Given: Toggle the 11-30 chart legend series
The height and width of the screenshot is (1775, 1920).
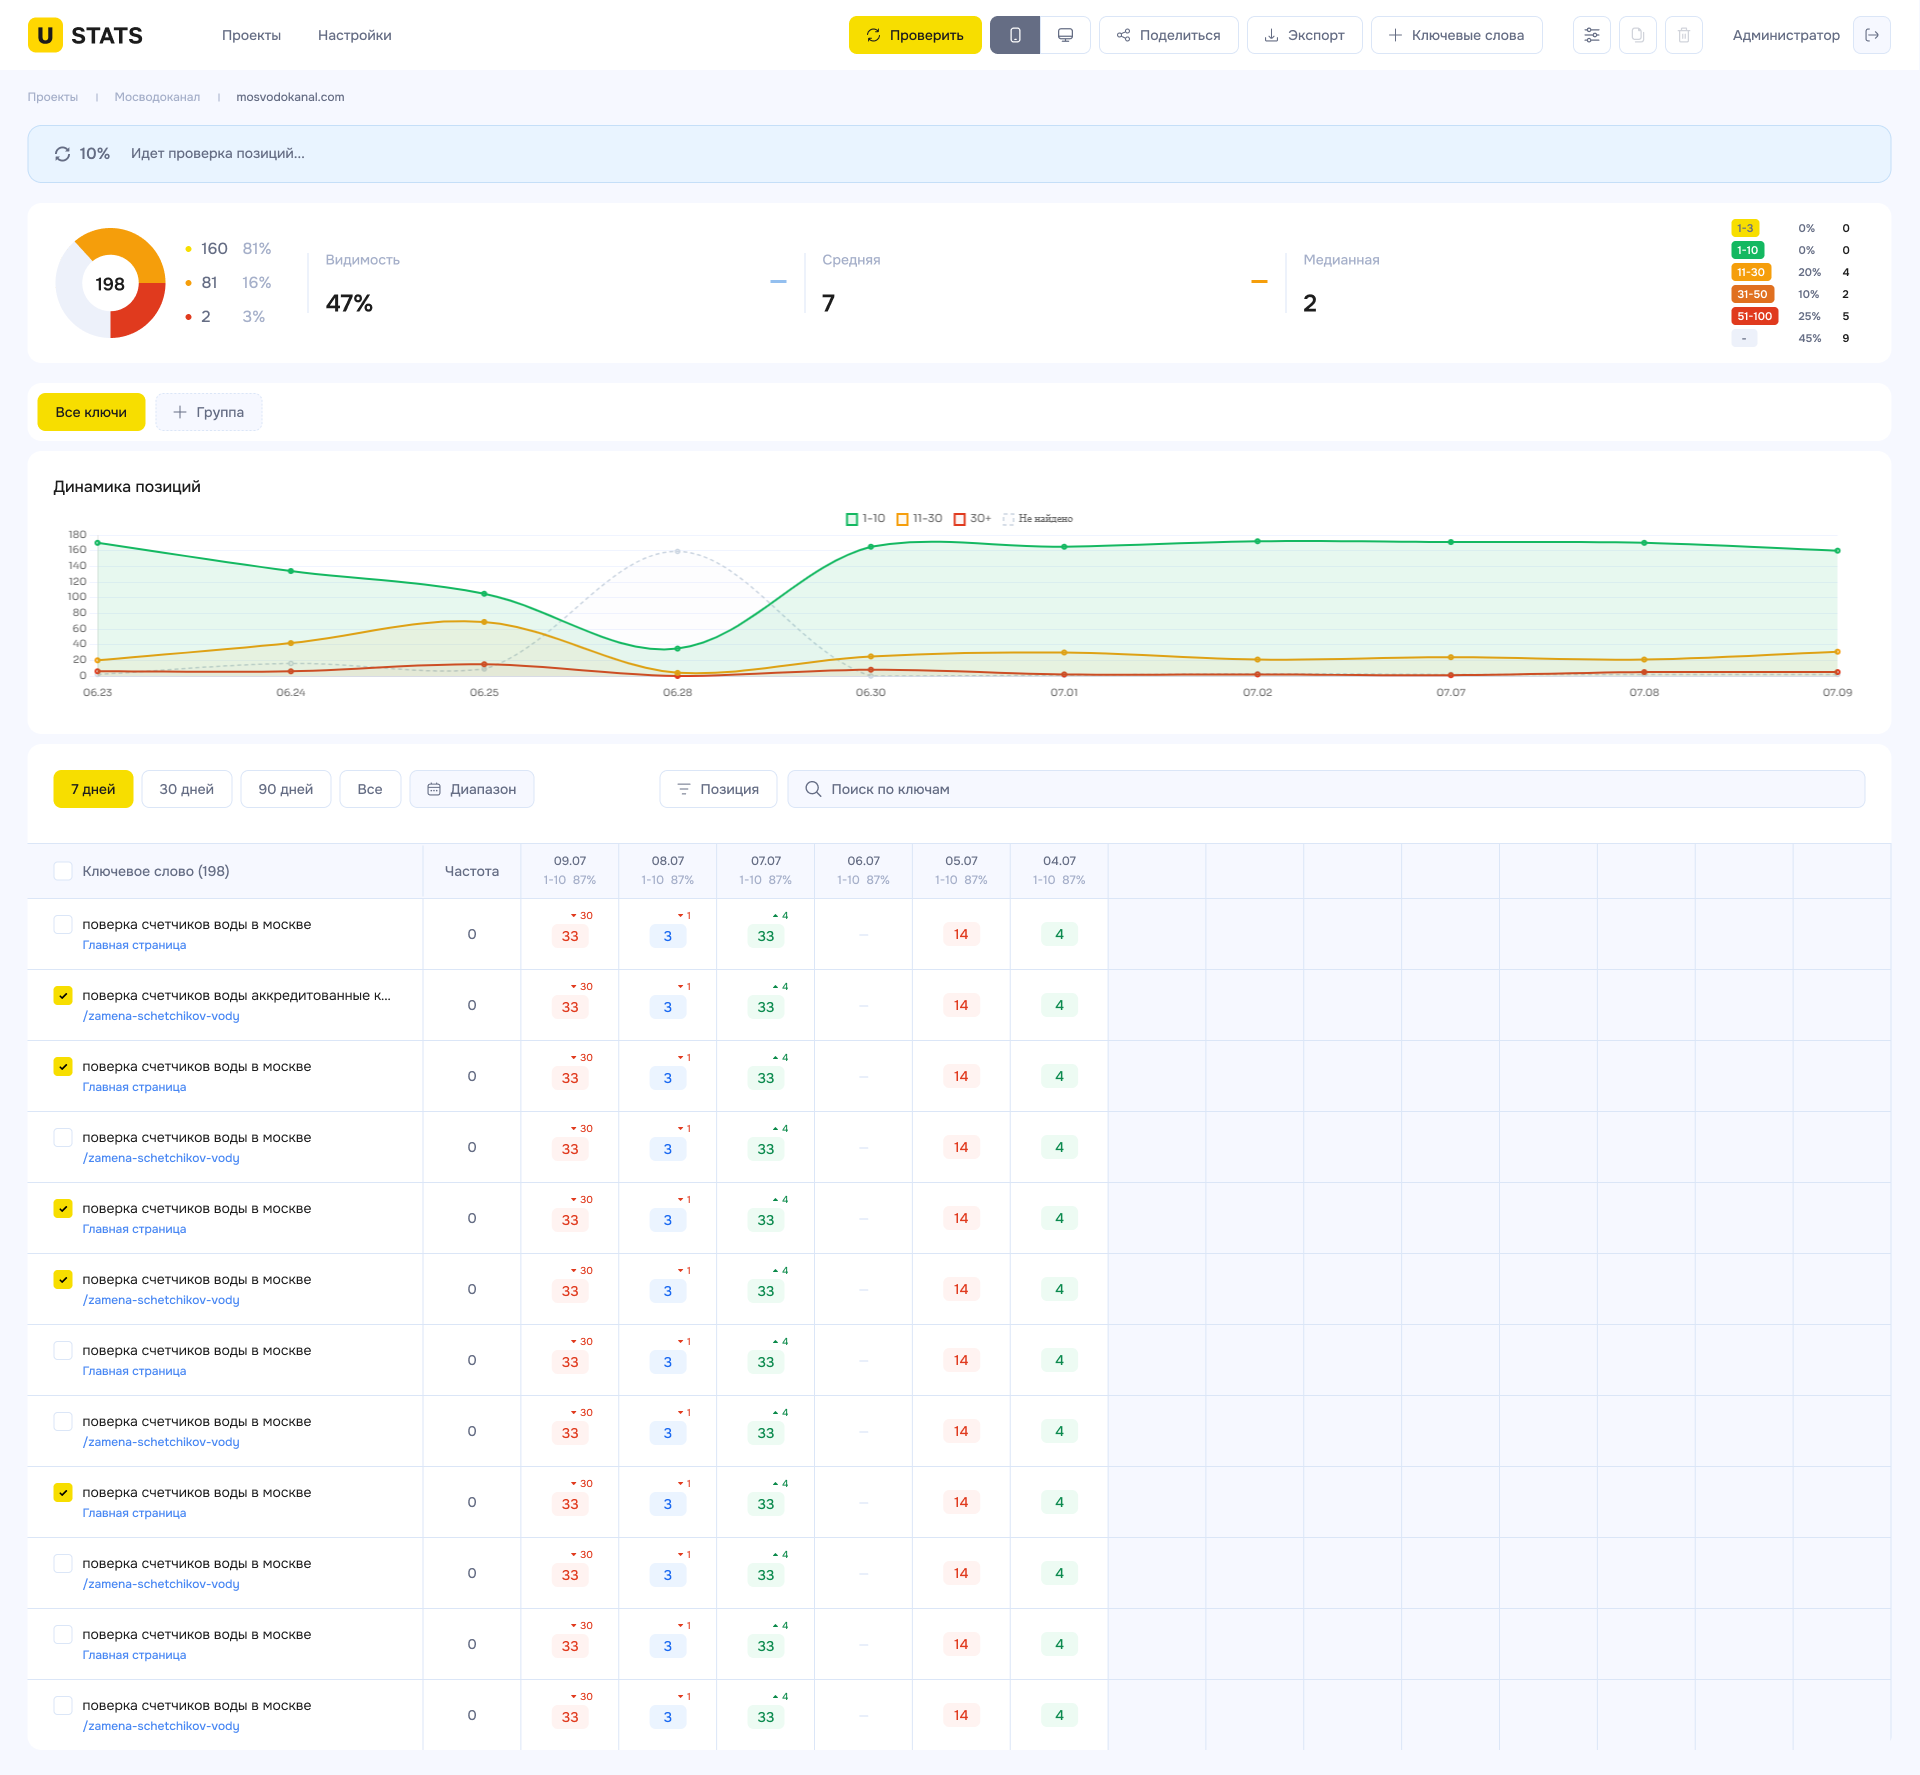Looking at the screenshot, I should [919, 518].
